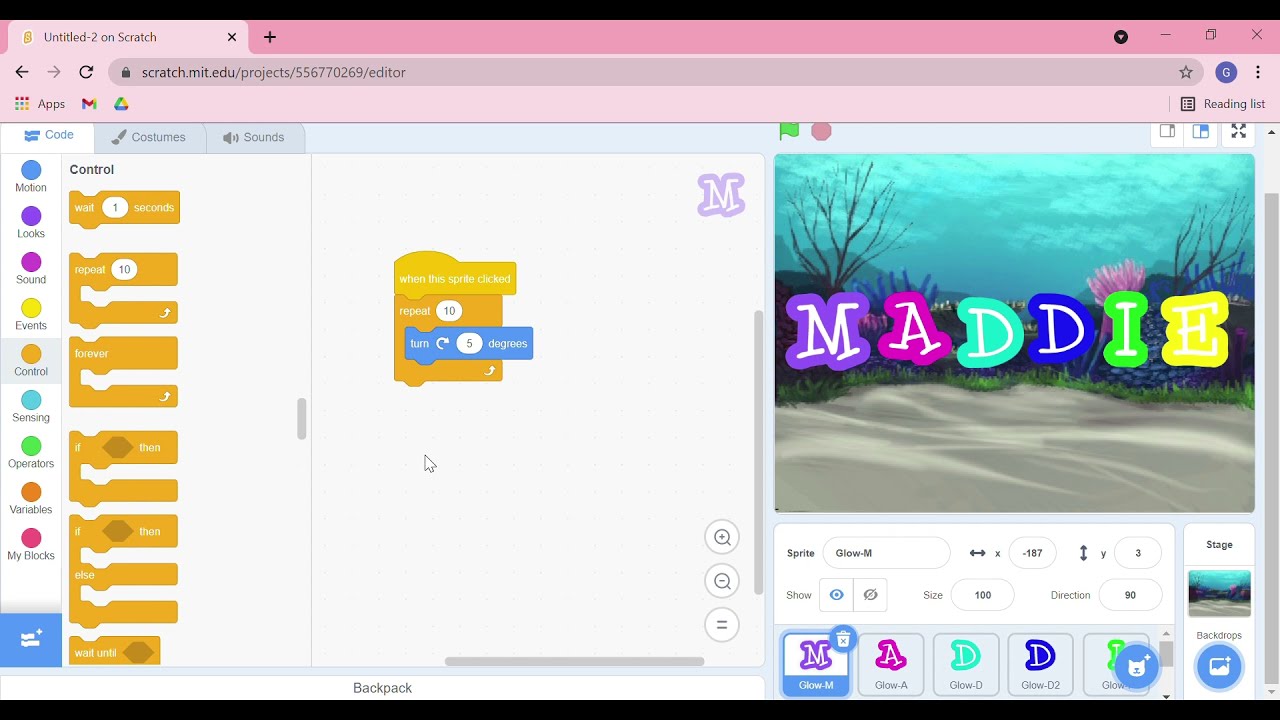Click the wait until palette block
1280x720 pixels.
(x=114, y=653)
